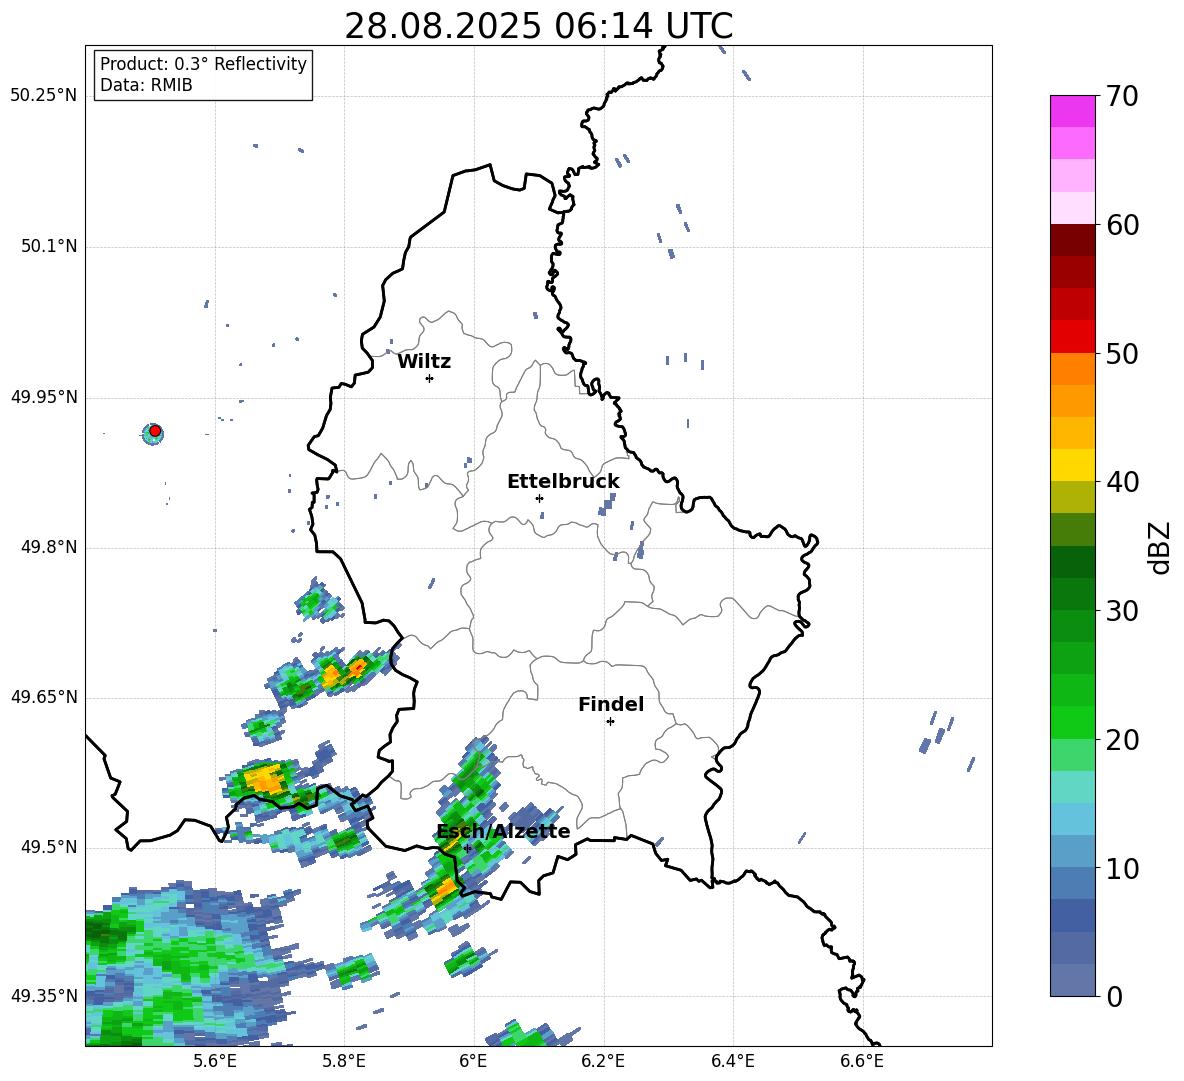Select the Ettelbruck city label

click(563, 482)
